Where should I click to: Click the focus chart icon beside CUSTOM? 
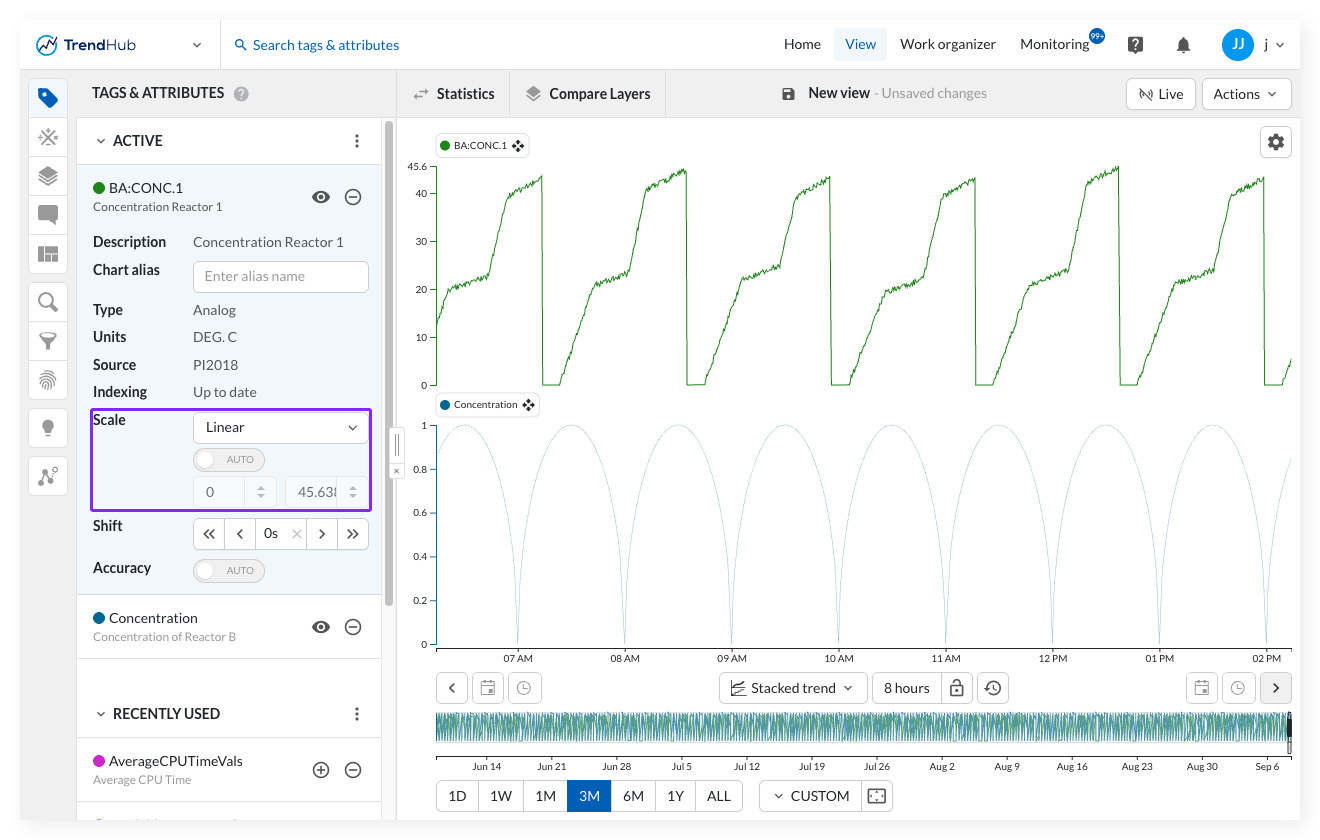coord(877,796)
